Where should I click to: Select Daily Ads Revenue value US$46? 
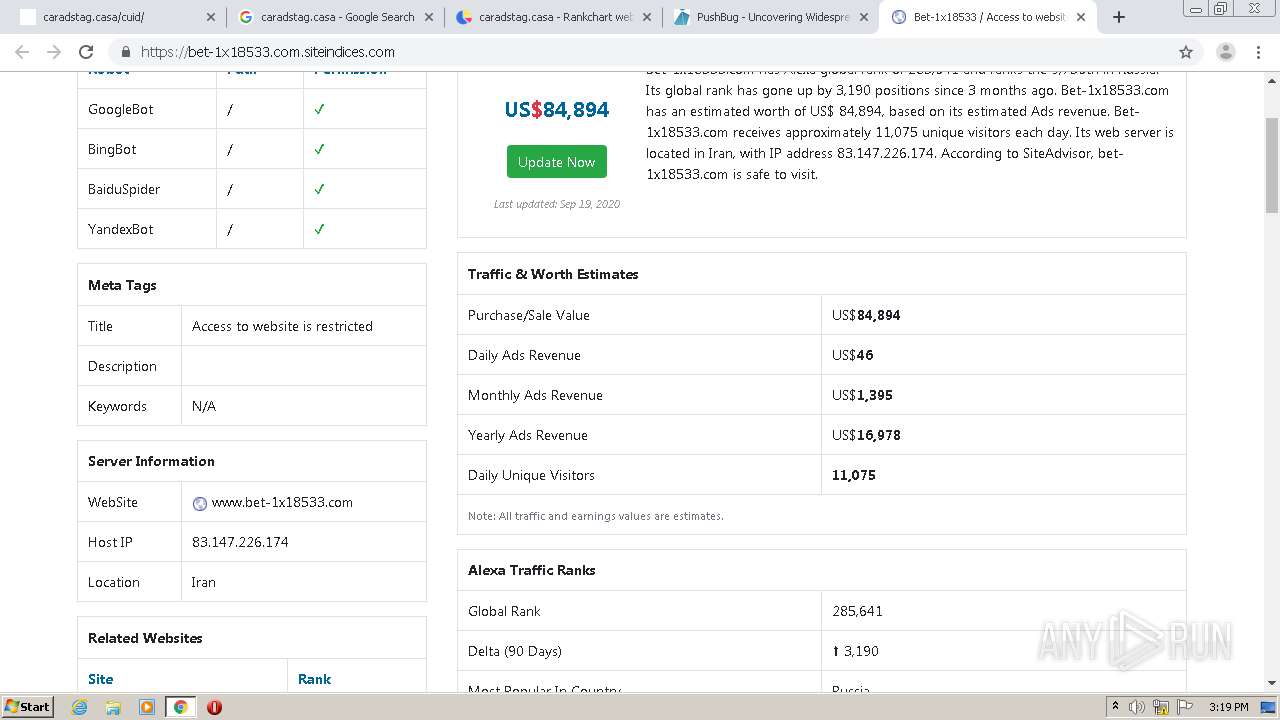point(852,355)
